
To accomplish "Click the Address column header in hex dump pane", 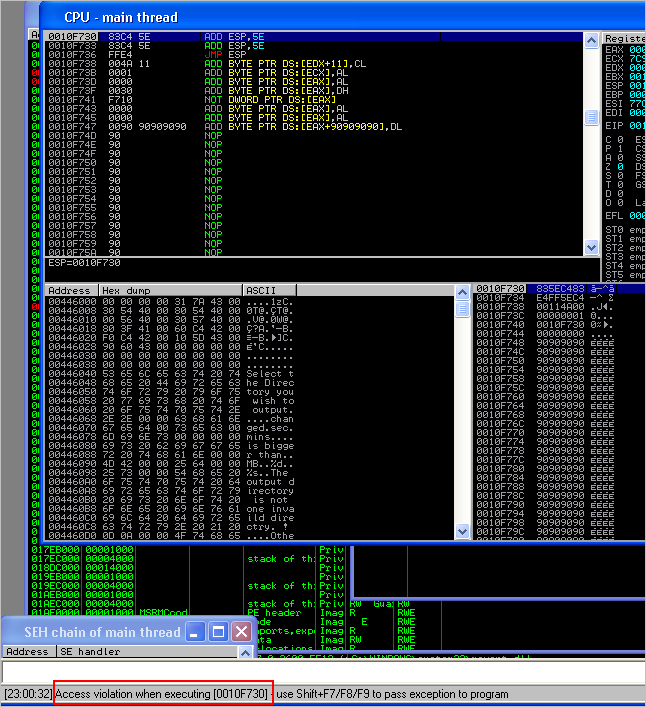I will [x=69, y=290].
